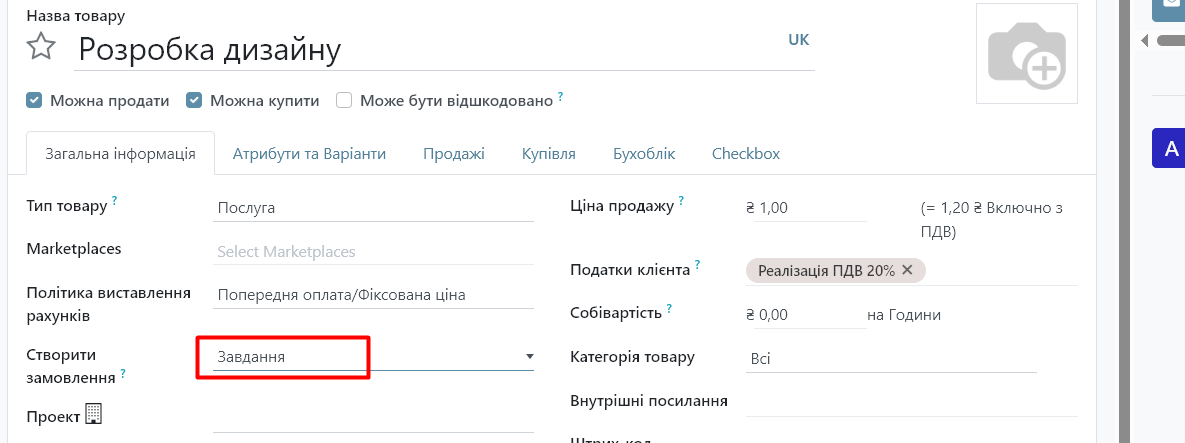Image resolution: width=1185 pixels, height=443 pixels.
Task: Click the purple A avatar icon
Action: (1171, 149)
